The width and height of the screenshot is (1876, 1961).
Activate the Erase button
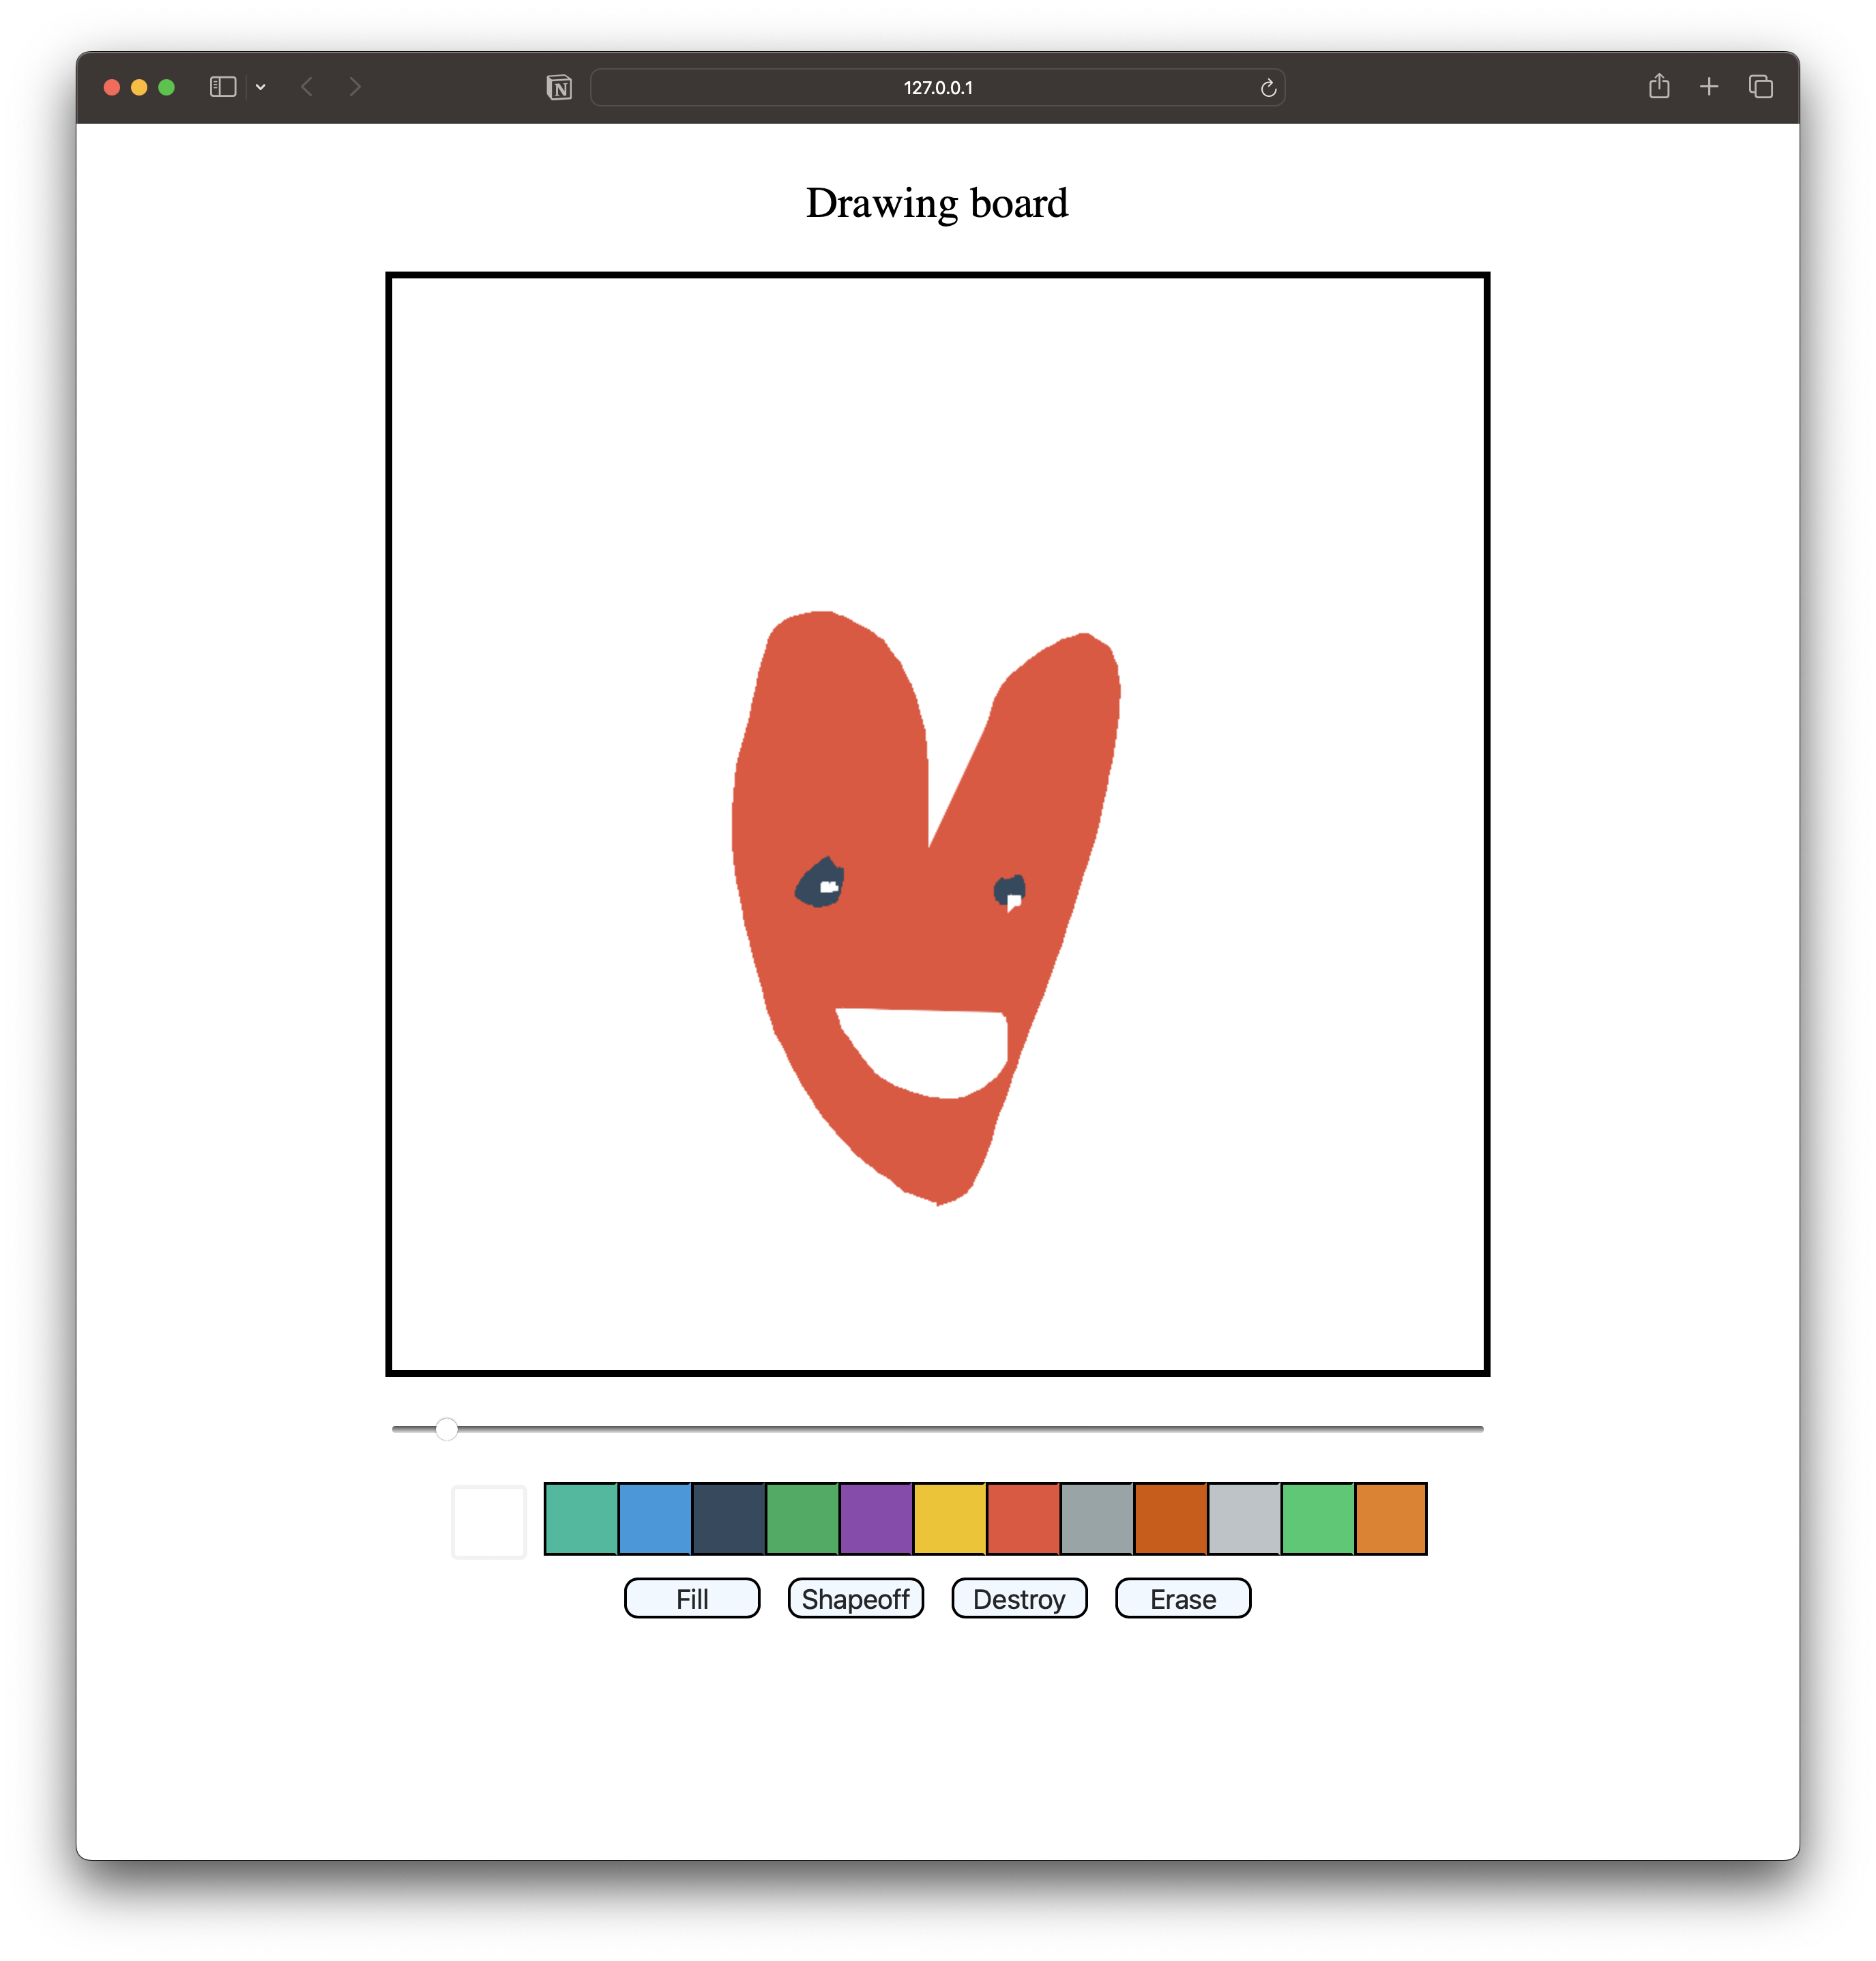point(1182,1598)
